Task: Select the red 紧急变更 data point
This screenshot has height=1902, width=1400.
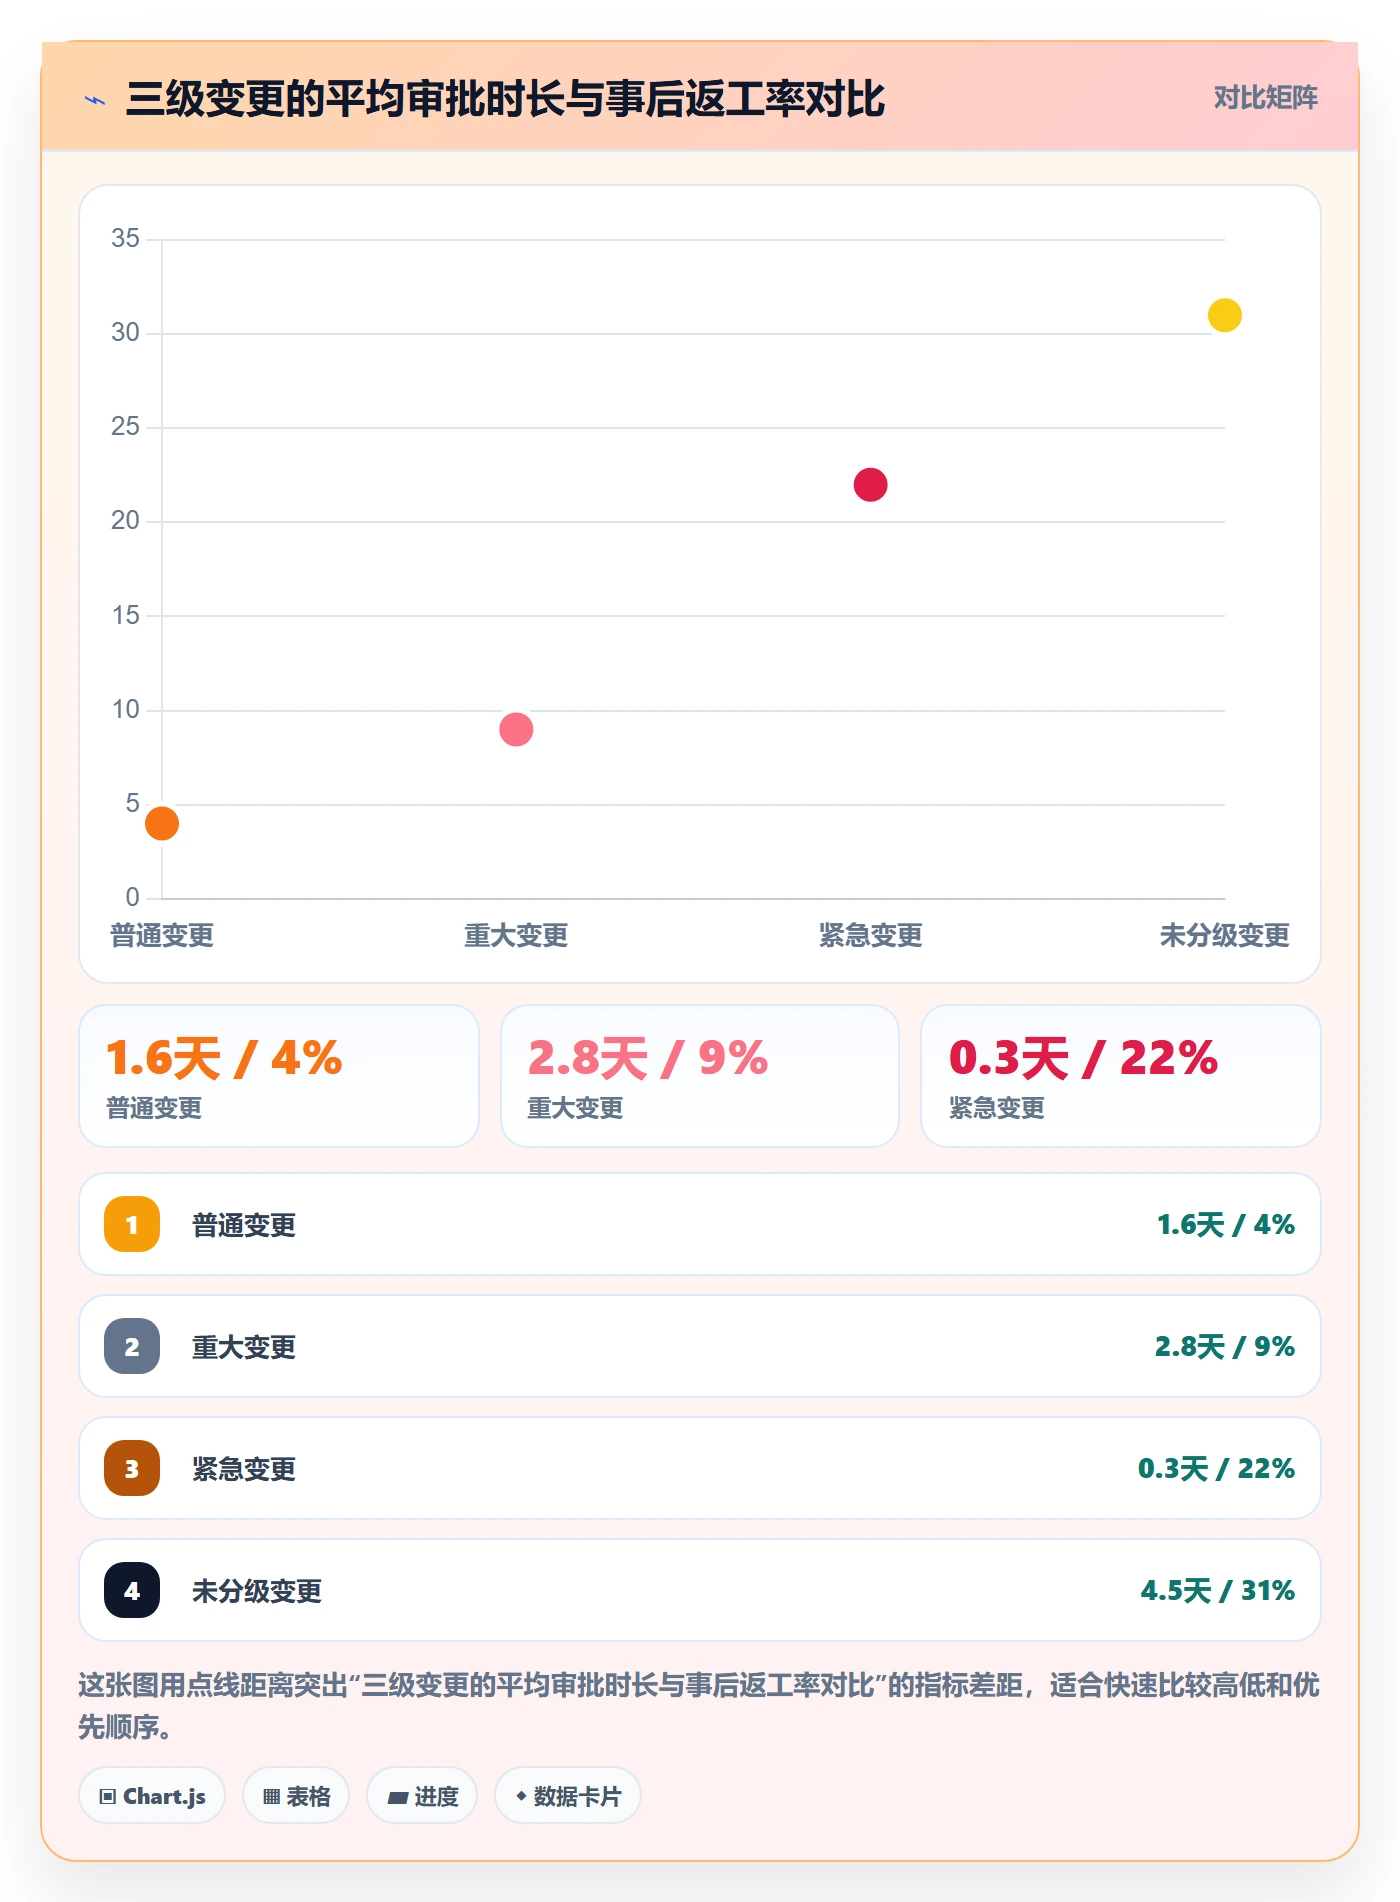Action: point(870,484)
